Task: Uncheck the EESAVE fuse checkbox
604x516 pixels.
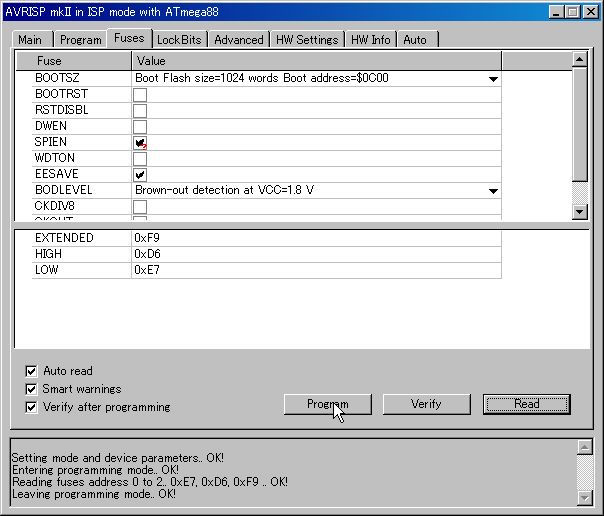Action: (x=140, y=175)
